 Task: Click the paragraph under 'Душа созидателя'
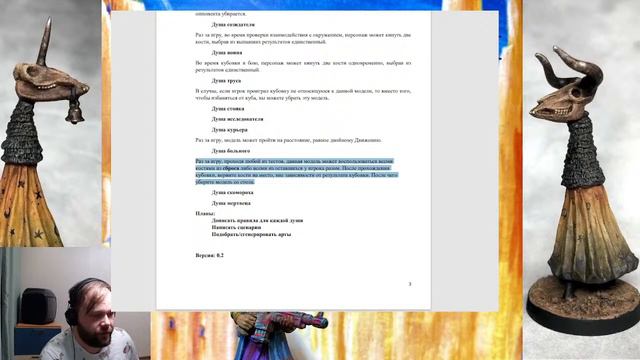(x=303, y=38)
